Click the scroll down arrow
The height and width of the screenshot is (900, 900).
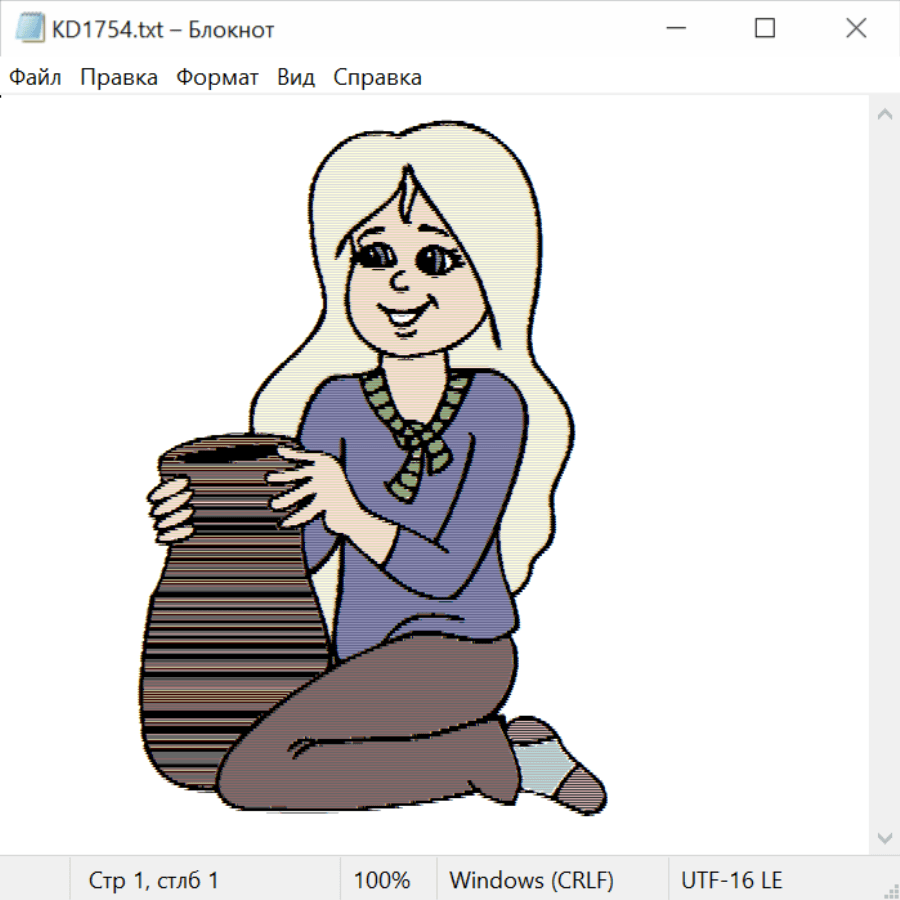(x=884, y=836)
